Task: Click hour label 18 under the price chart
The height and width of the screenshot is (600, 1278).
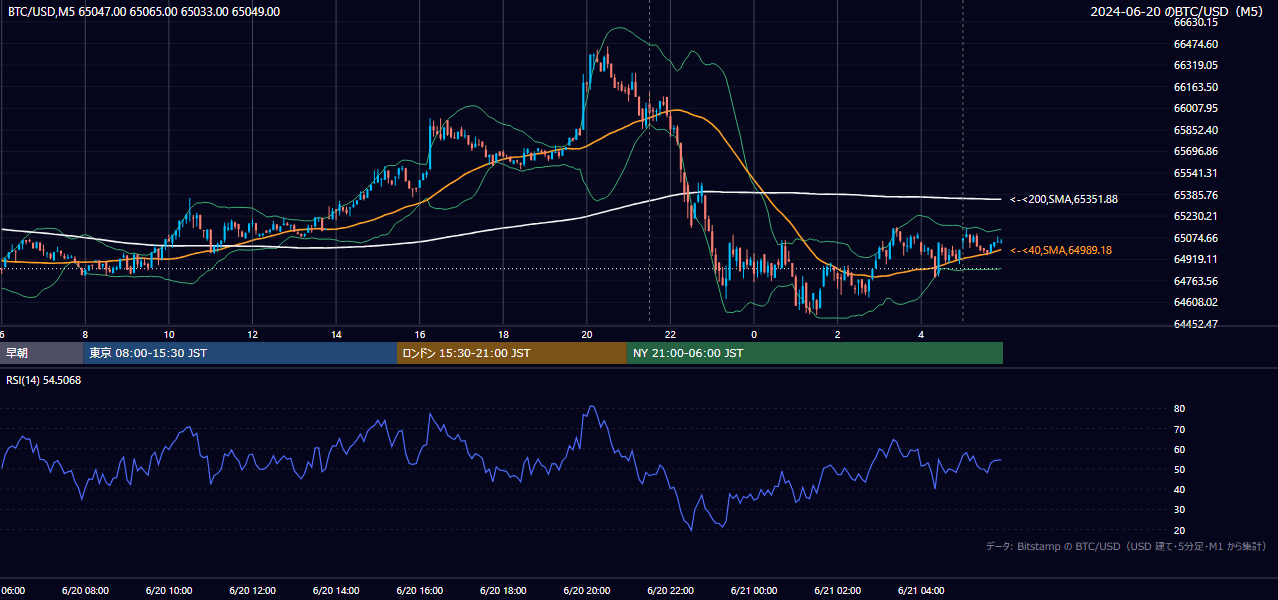Action: coord(504,335)
